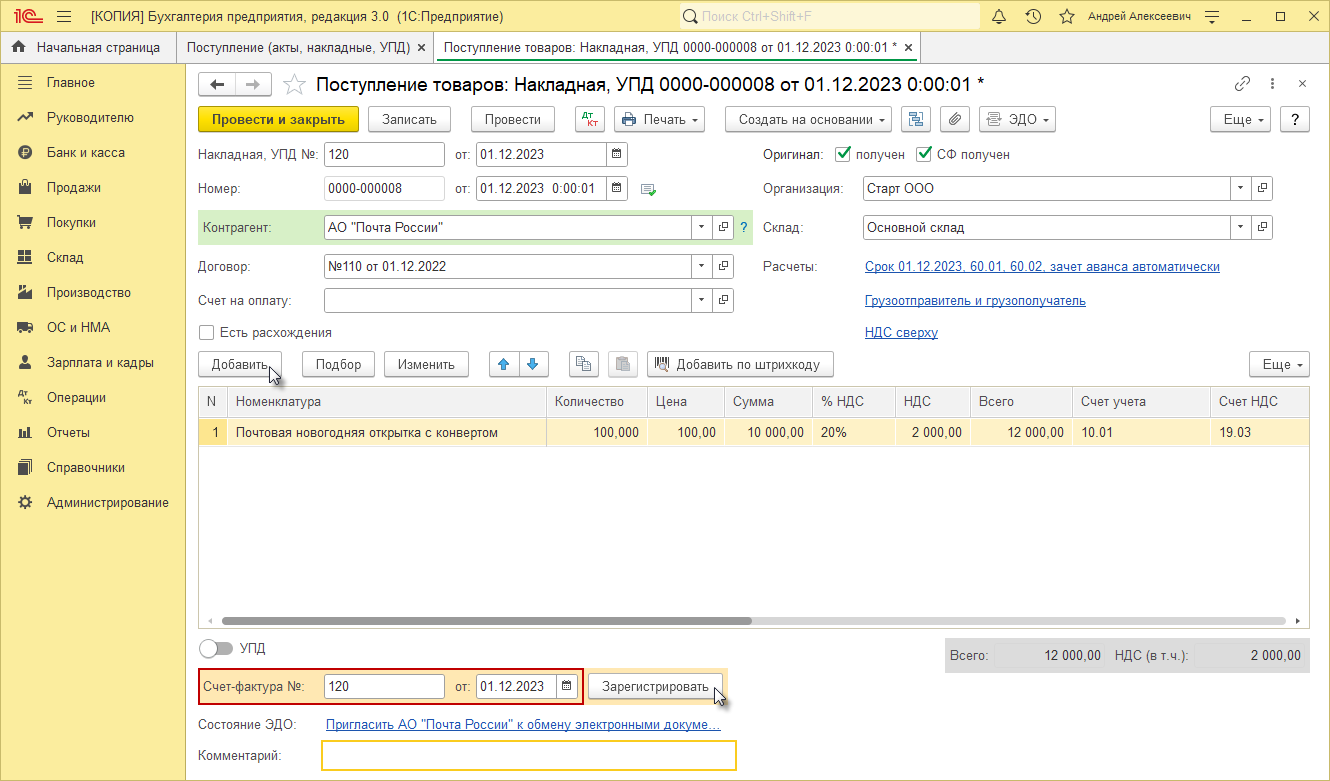Image resolution: width=1330 pixels, height=781 pixels.
Task: Go to home page icon tab
Action: pos(19,47)
